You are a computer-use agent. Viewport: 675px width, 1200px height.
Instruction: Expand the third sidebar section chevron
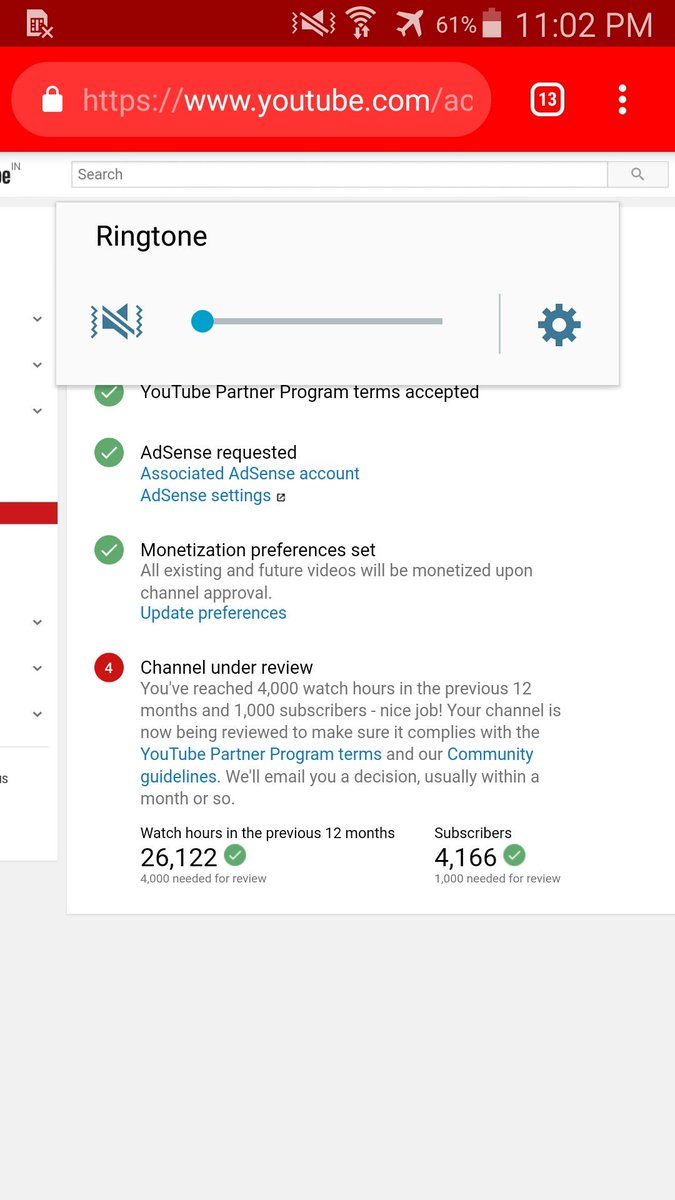click(x=37, y=411)
